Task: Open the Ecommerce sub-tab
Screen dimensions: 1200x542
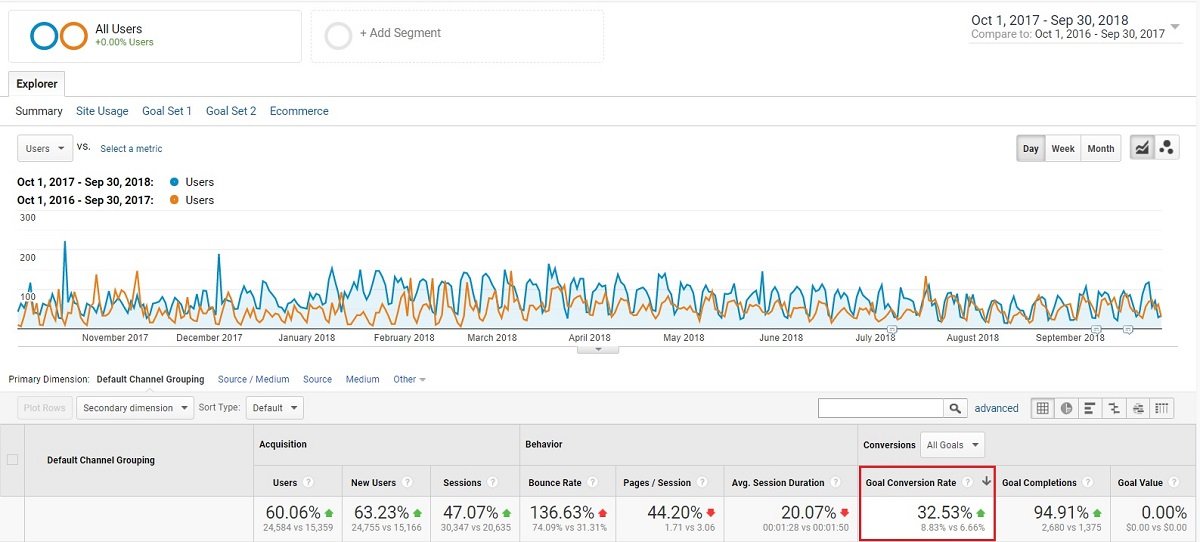Action: pyautogui.click(x=299, y=111)
